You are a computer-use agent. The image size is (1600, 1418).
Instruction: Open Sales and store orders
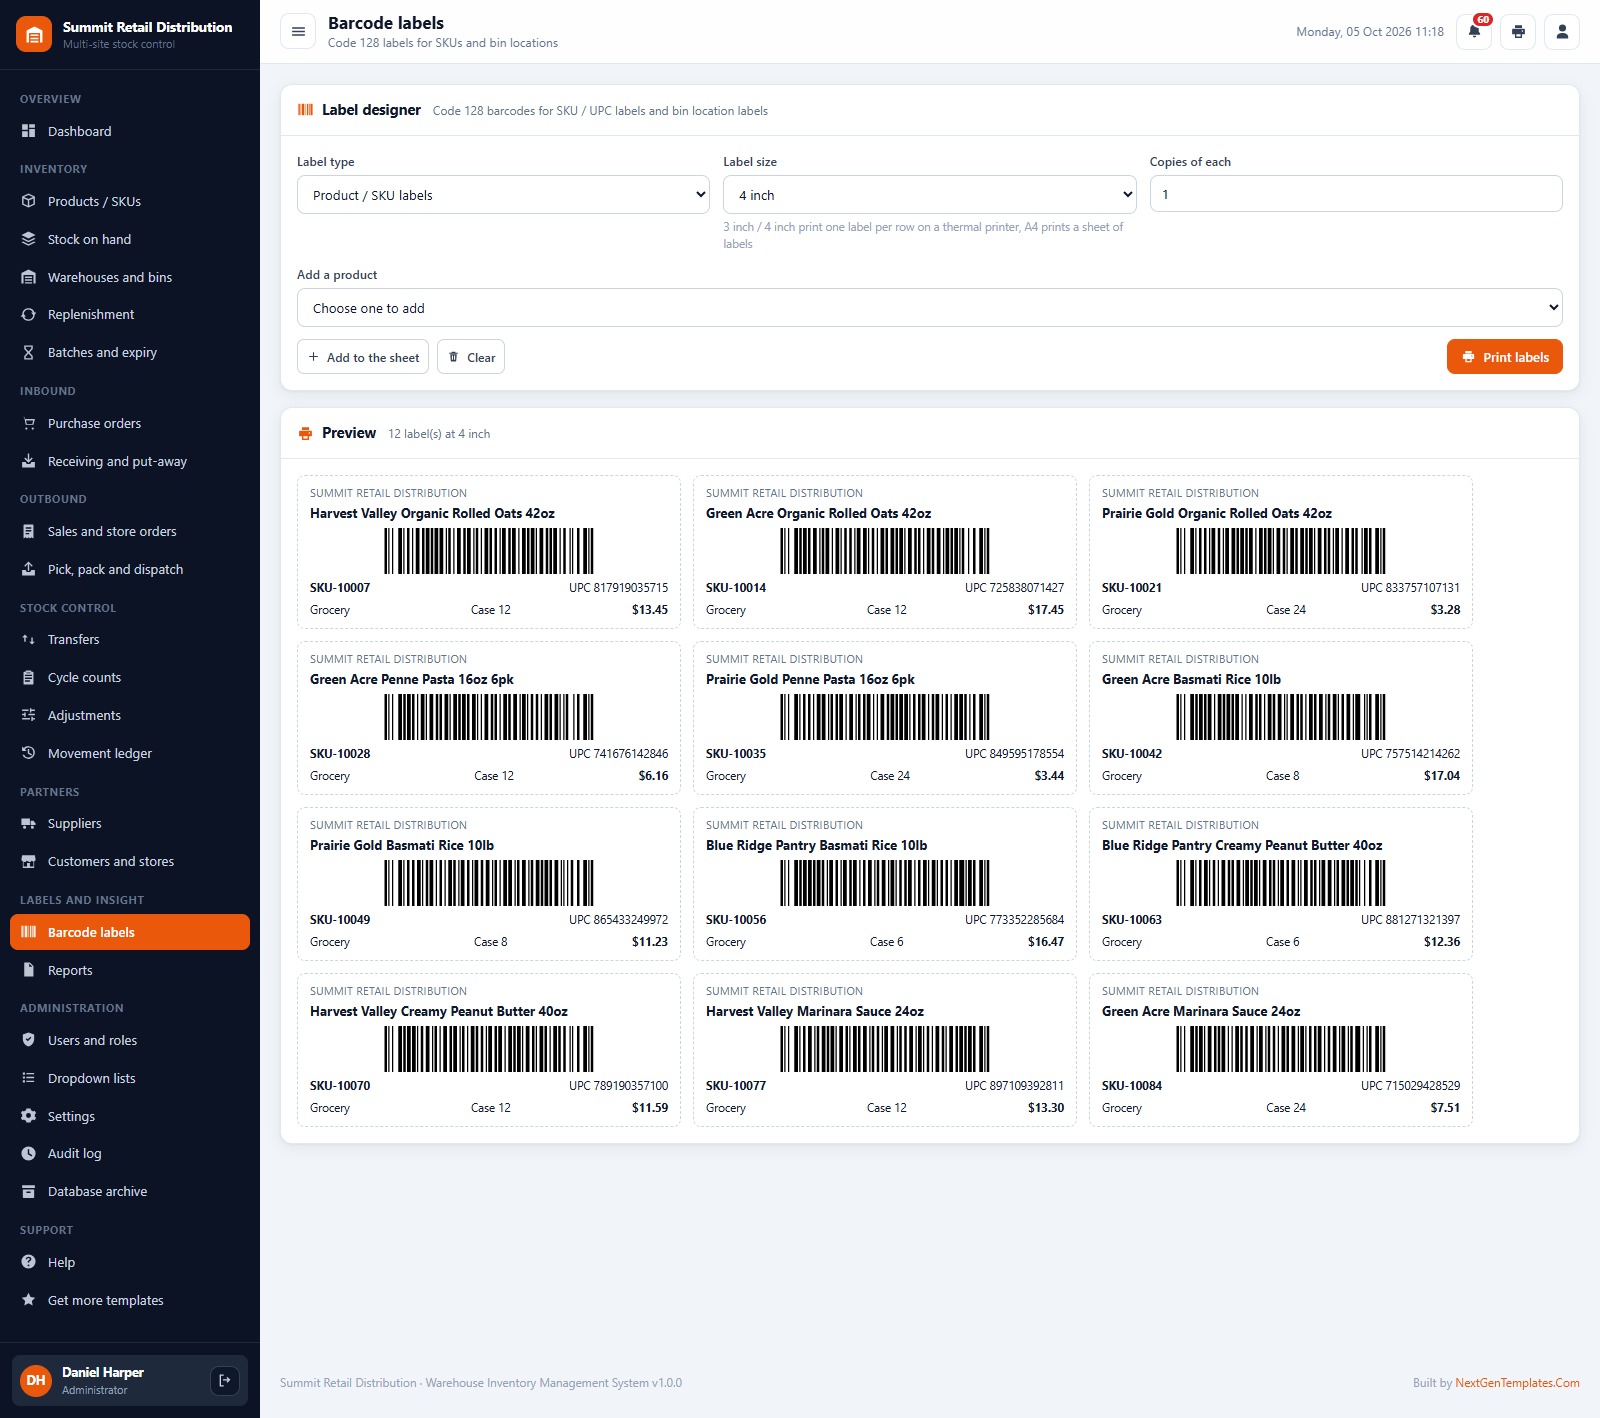click(x=130, y=531)
